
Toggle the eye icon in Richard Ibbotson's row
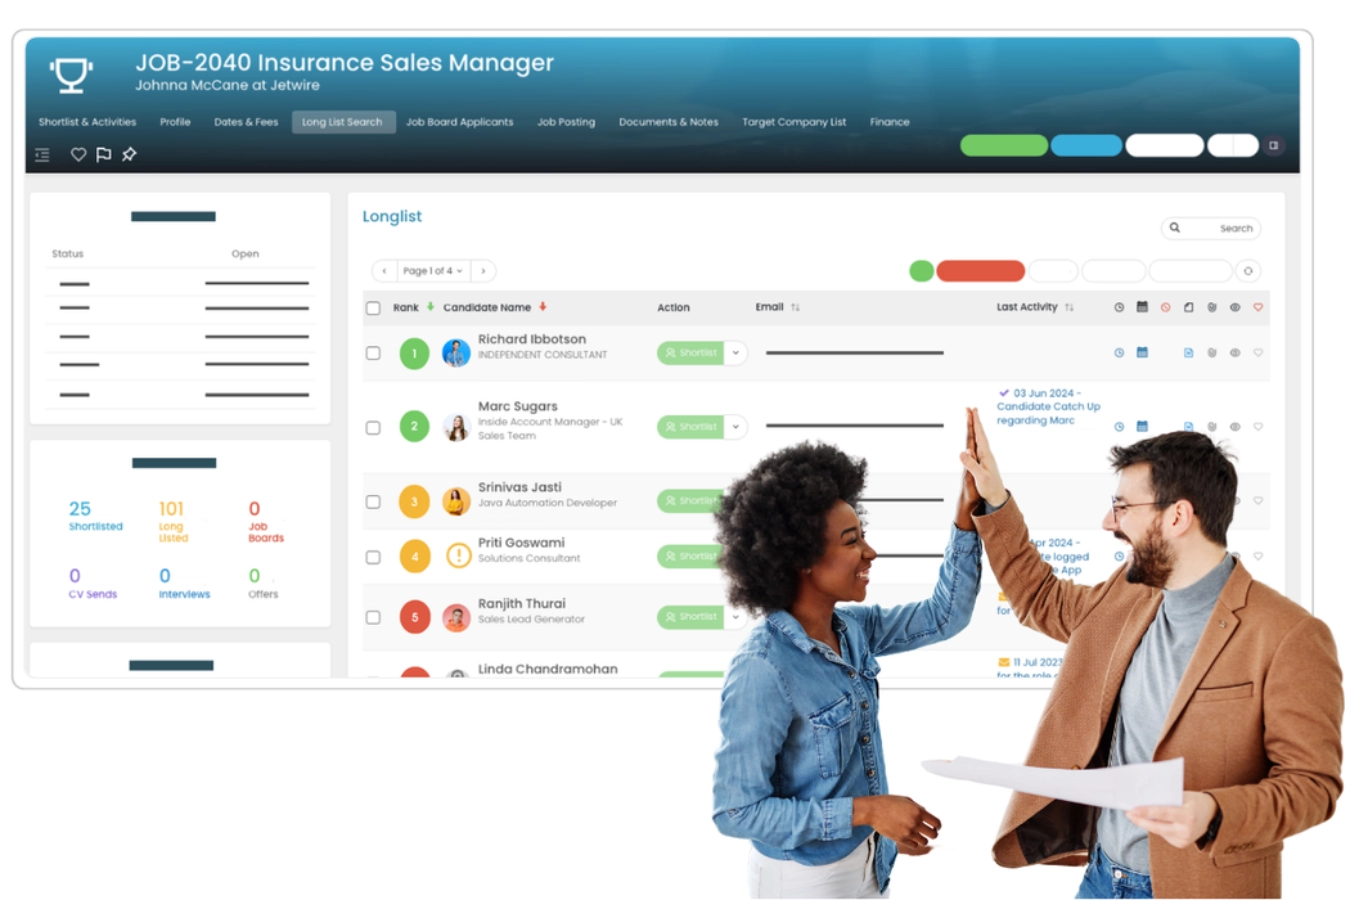[x=1235, y=353]
